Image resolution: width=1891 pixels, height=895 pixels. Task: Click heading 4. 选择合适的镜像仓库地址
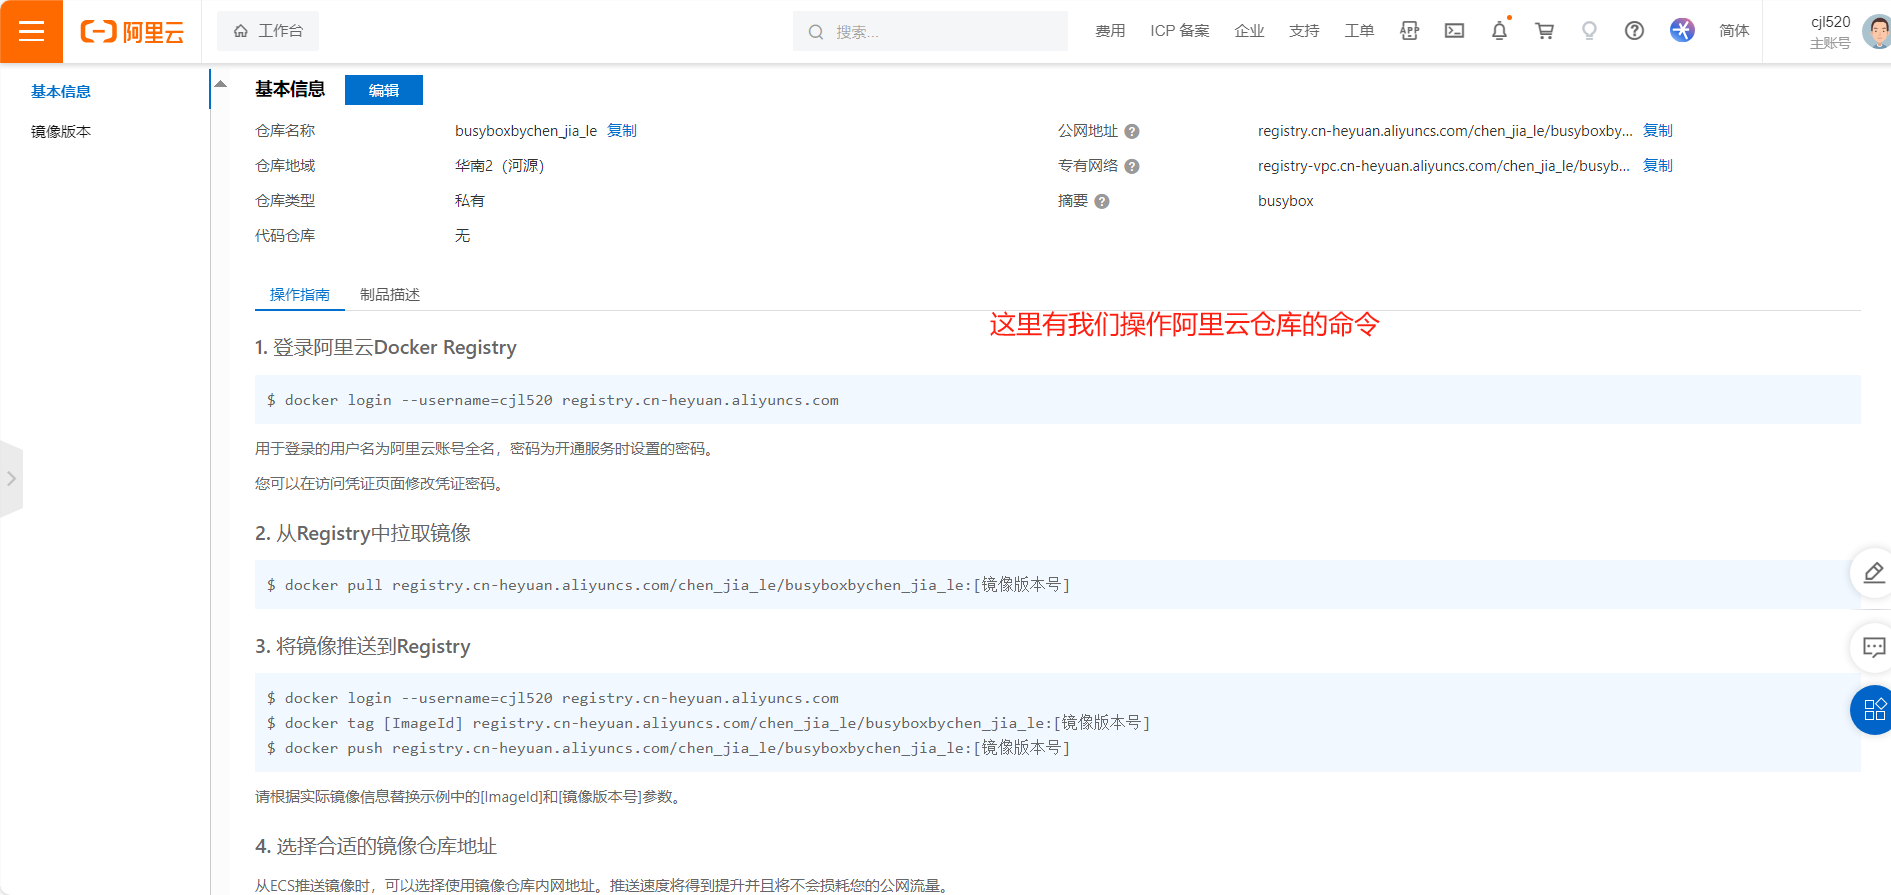click(x=376, y=847)
